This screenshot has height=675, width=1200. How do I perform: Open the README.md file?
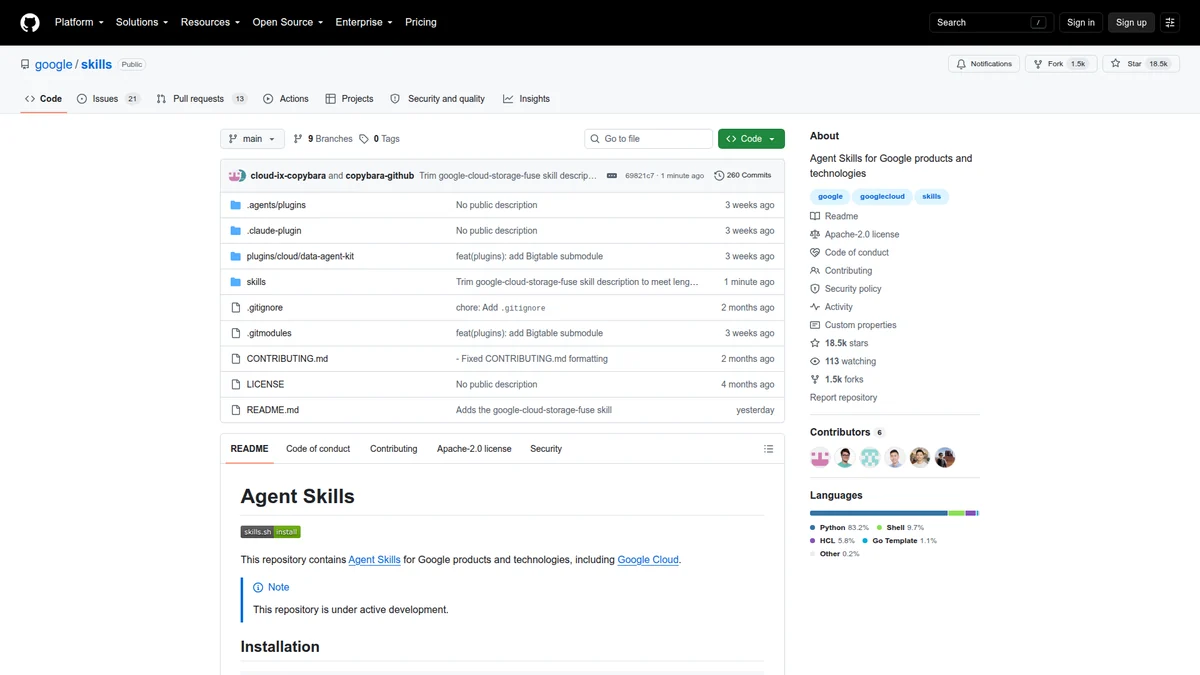click(273, 410)
